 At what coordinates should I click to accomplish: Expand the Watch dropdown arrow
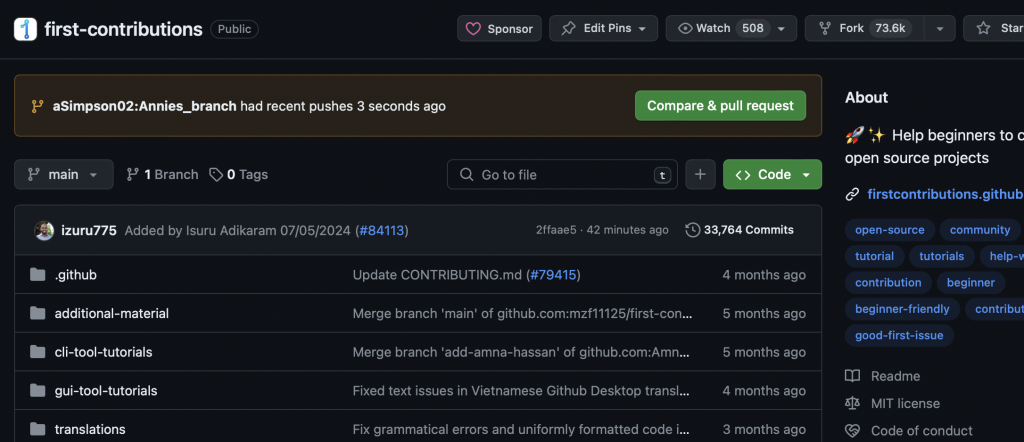[781, 29]
